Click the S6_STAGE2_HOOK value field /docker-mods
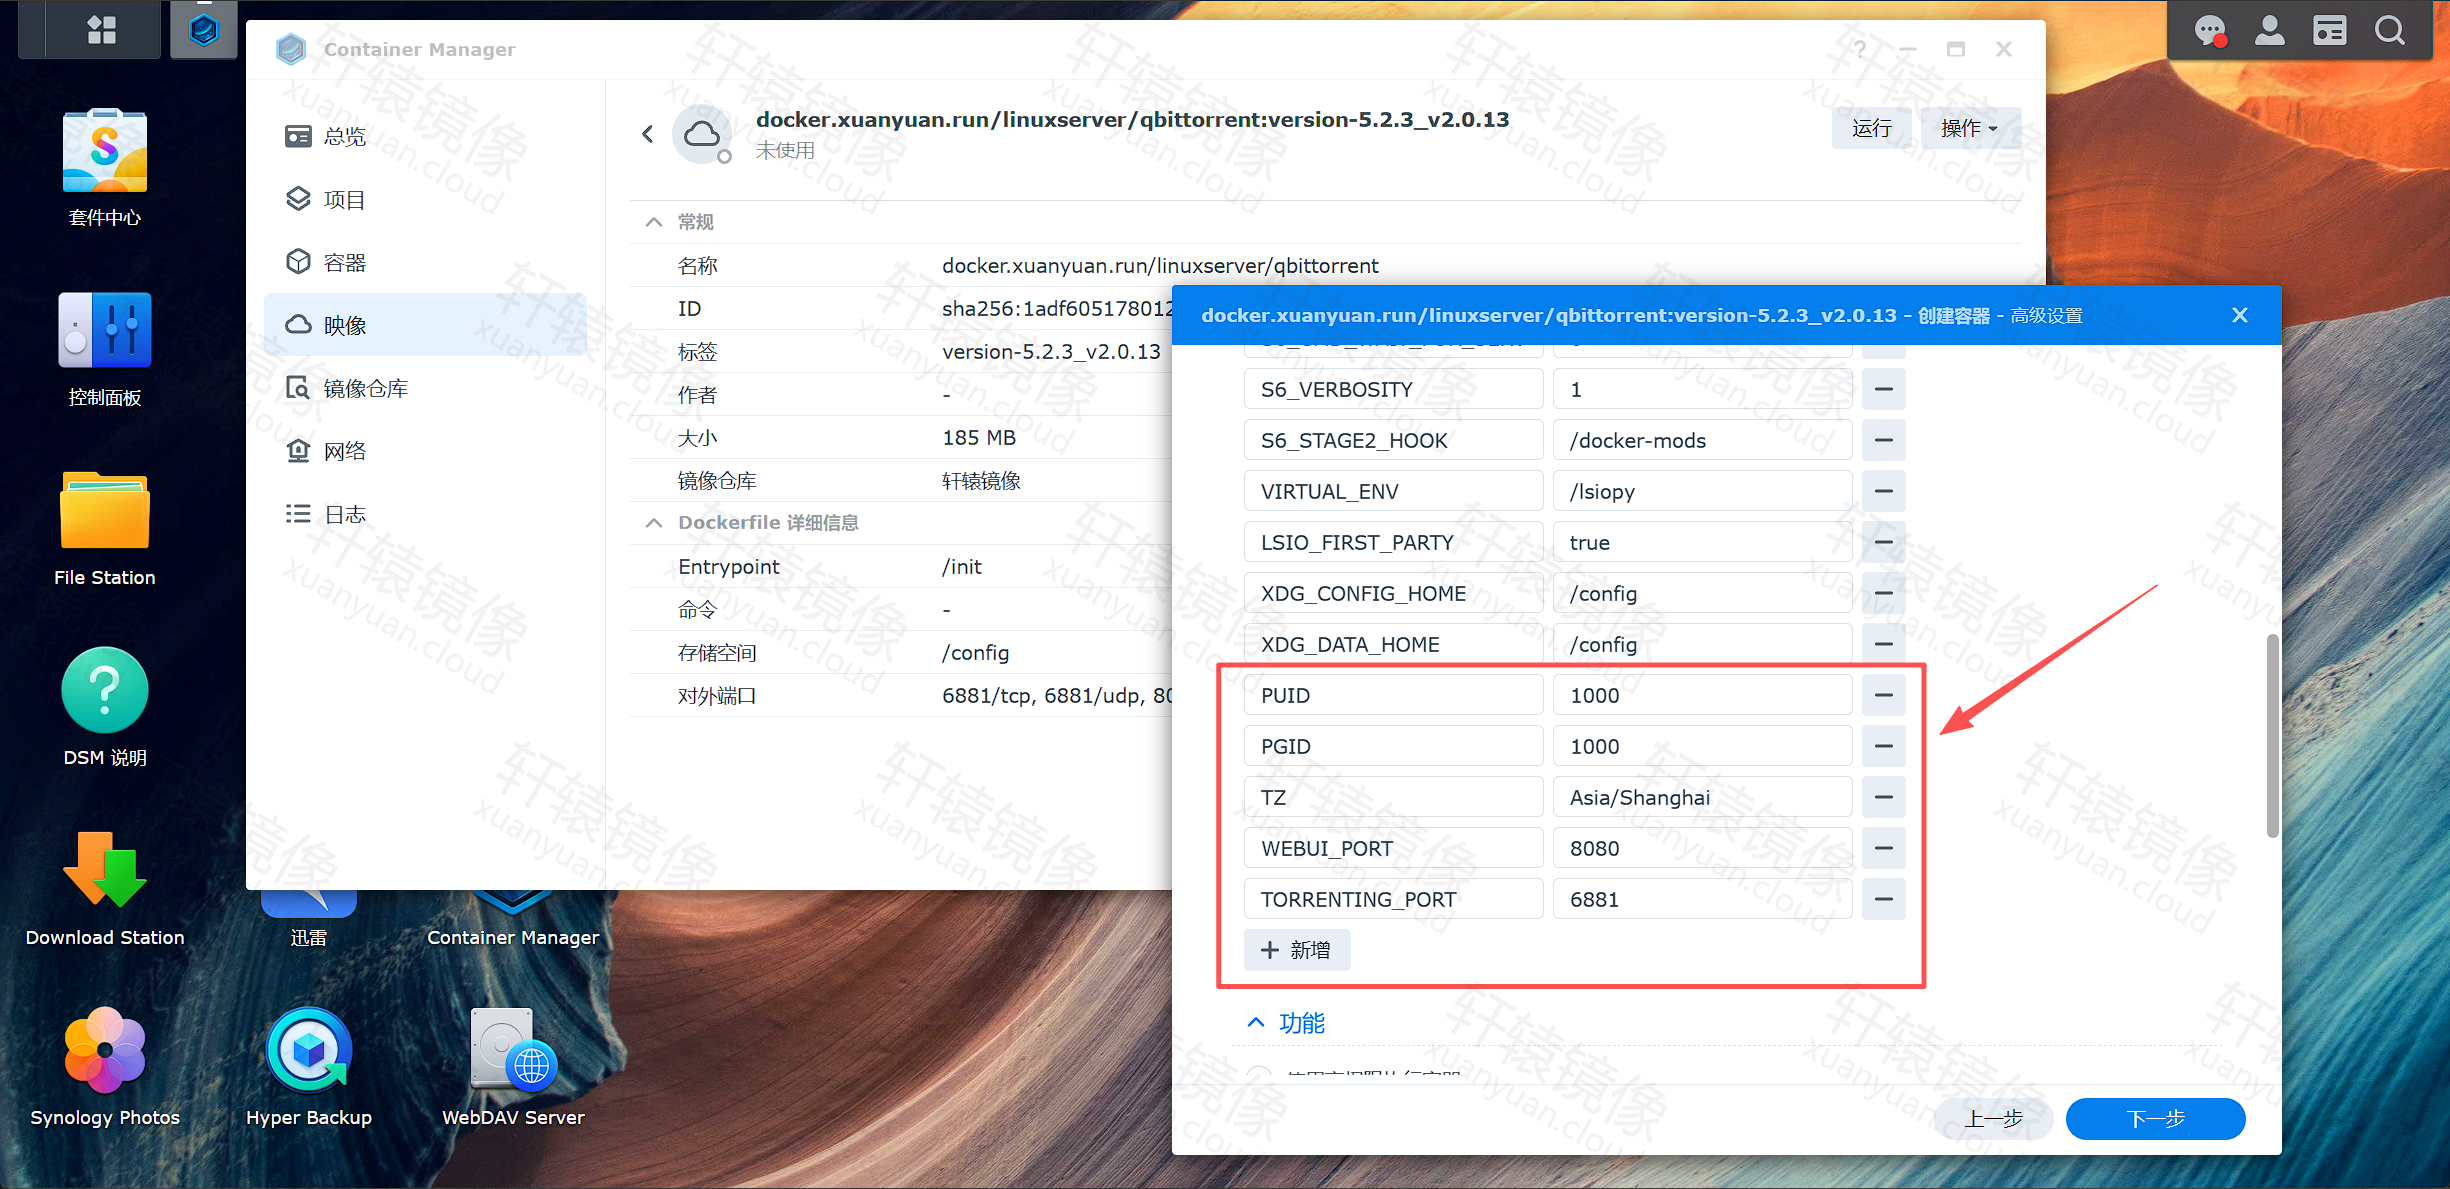2450x1189 pixels. pyautogui.click(x=1702, y=440)
